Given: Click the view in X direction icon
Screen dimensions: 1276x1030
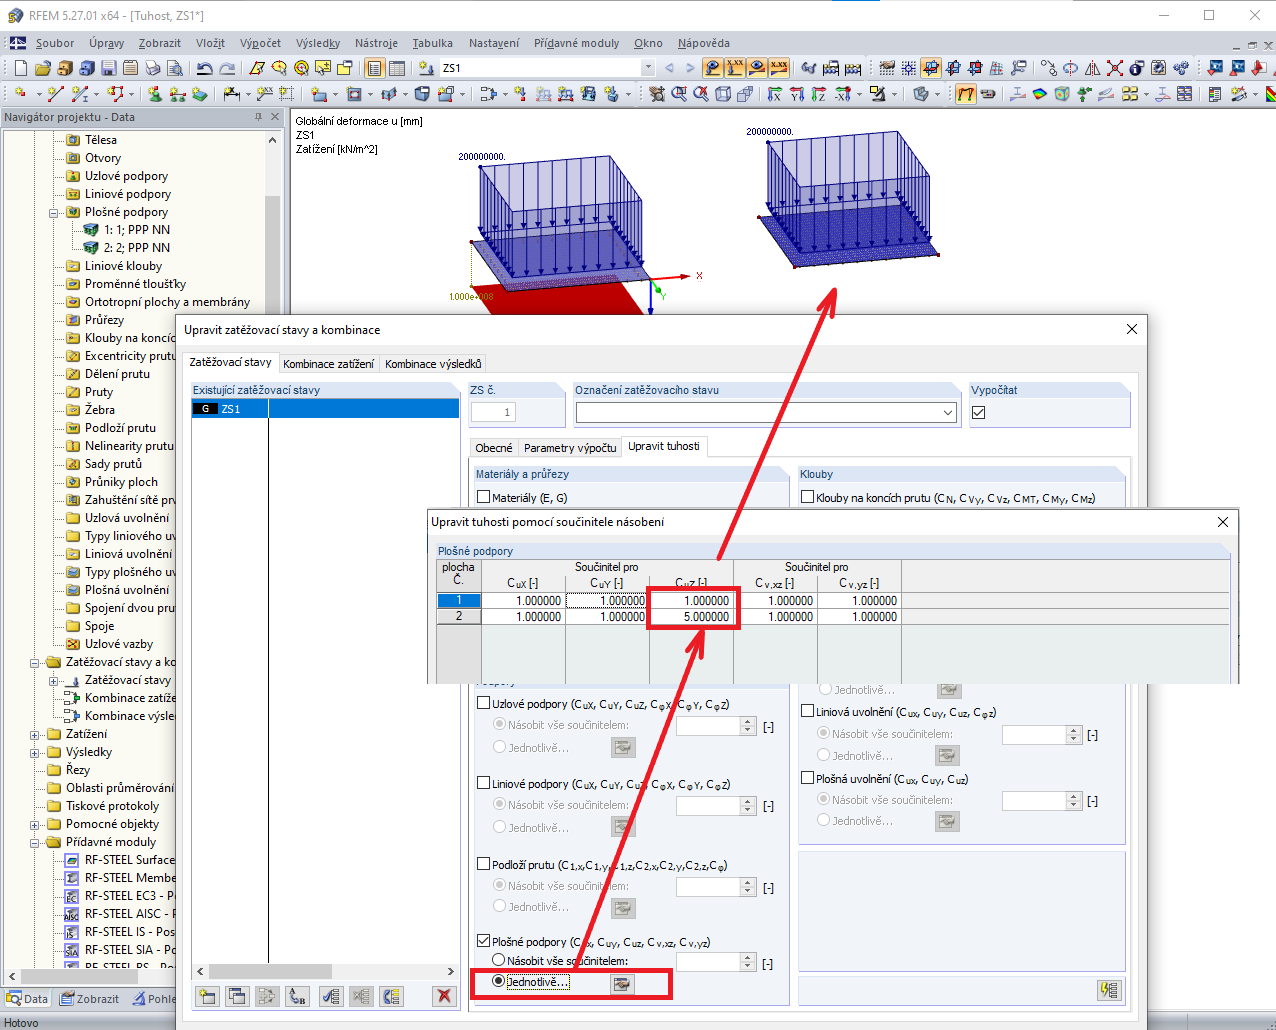Looking at the screenshot, I should (x=775, y=94).
